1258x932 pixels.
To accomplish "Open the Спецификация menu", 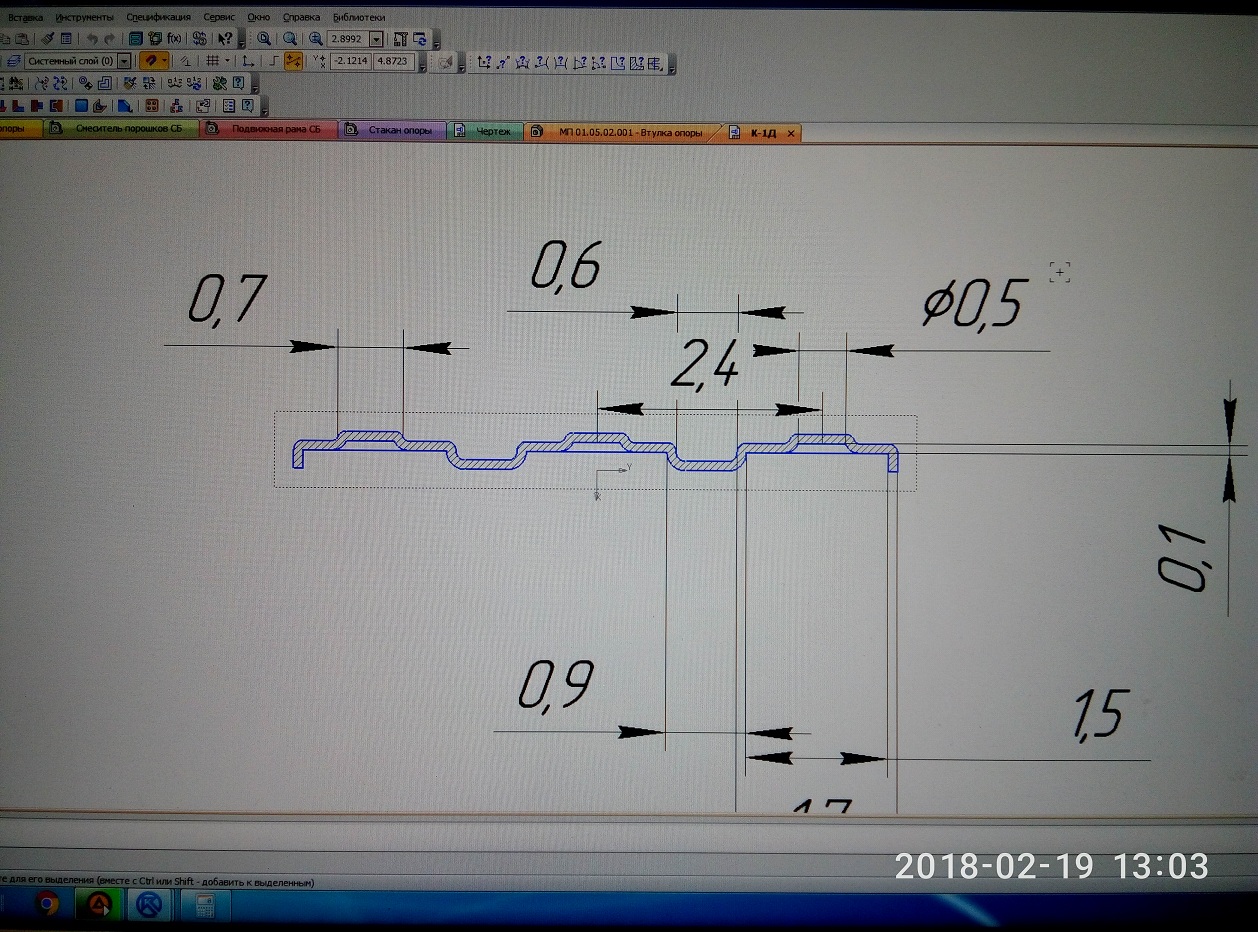I will tap(158, 17).
